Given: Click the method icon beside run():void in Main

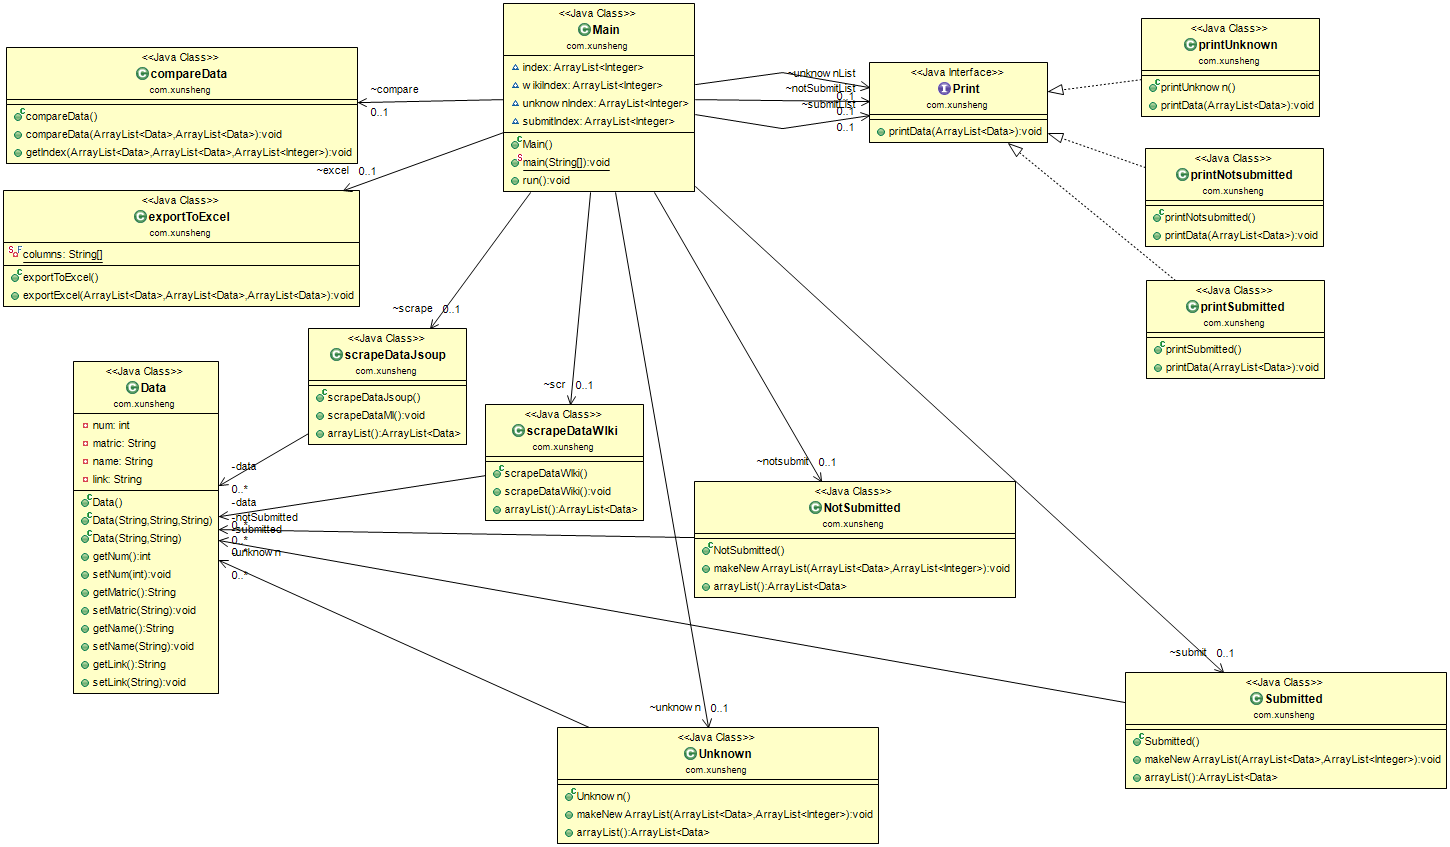Looking at the screenshot, I should pyautogui.click(x=514, y=180).
